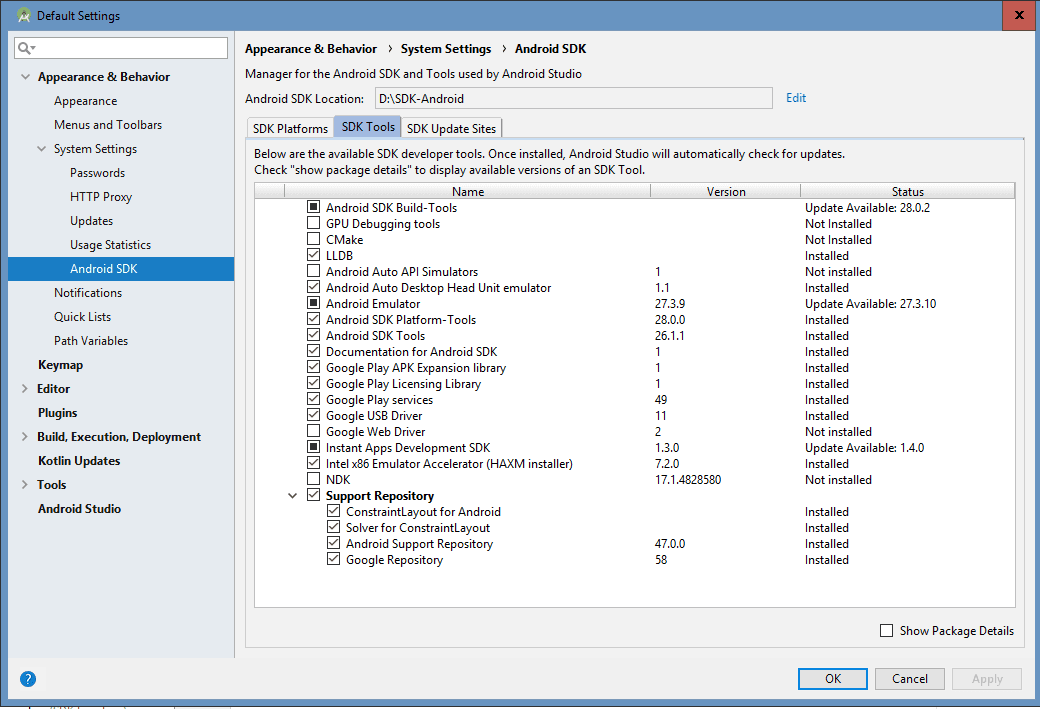Toggle Show Package Details checkbox
Viewport: 1040px width, 709px height.
pos(886,631)
